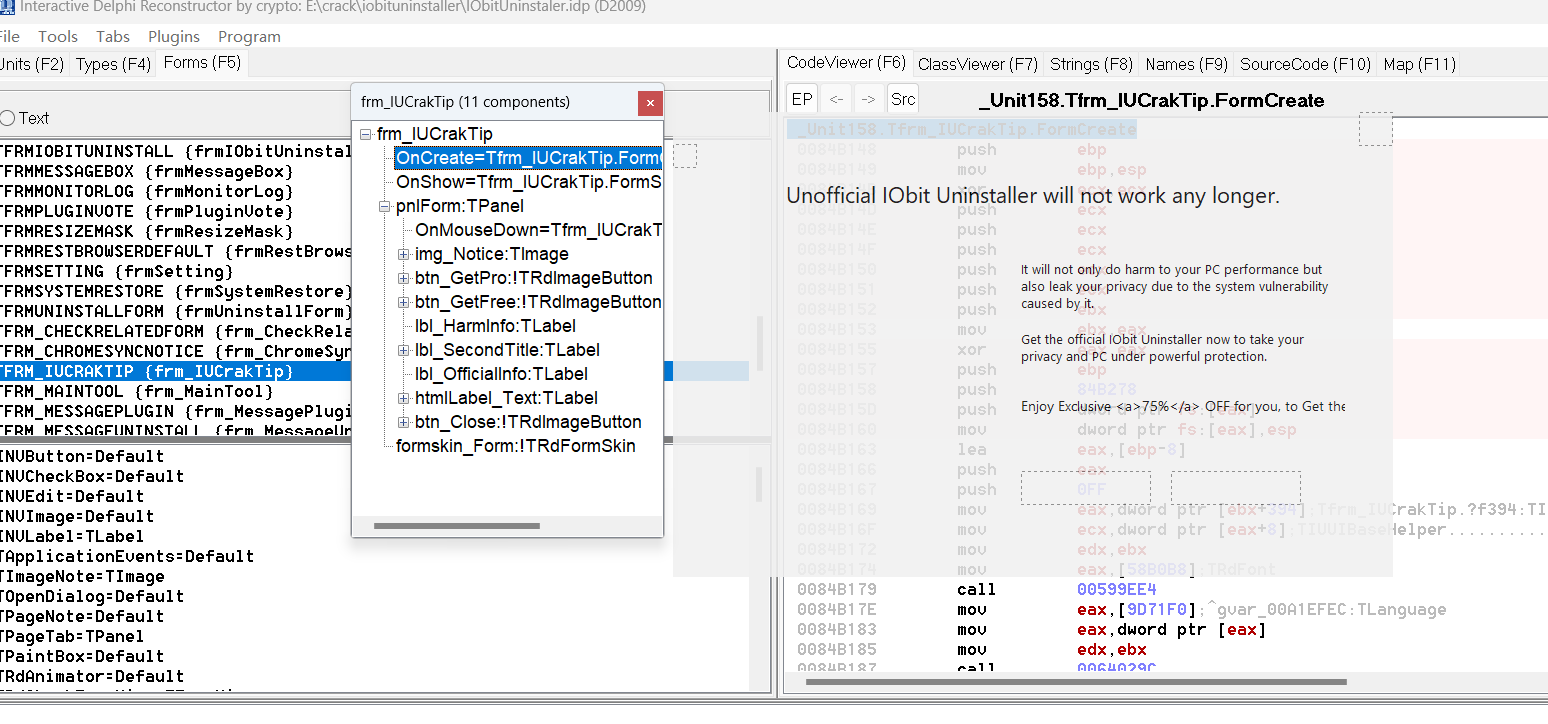Select formskin_Form:!TRdFormSkin tree item
1548x724 pixels.
pos(515,446)
